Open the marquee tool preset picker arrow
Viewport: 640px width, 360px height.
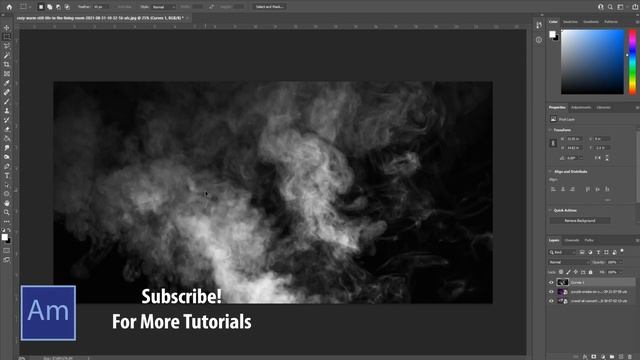(x=30, y=7)
